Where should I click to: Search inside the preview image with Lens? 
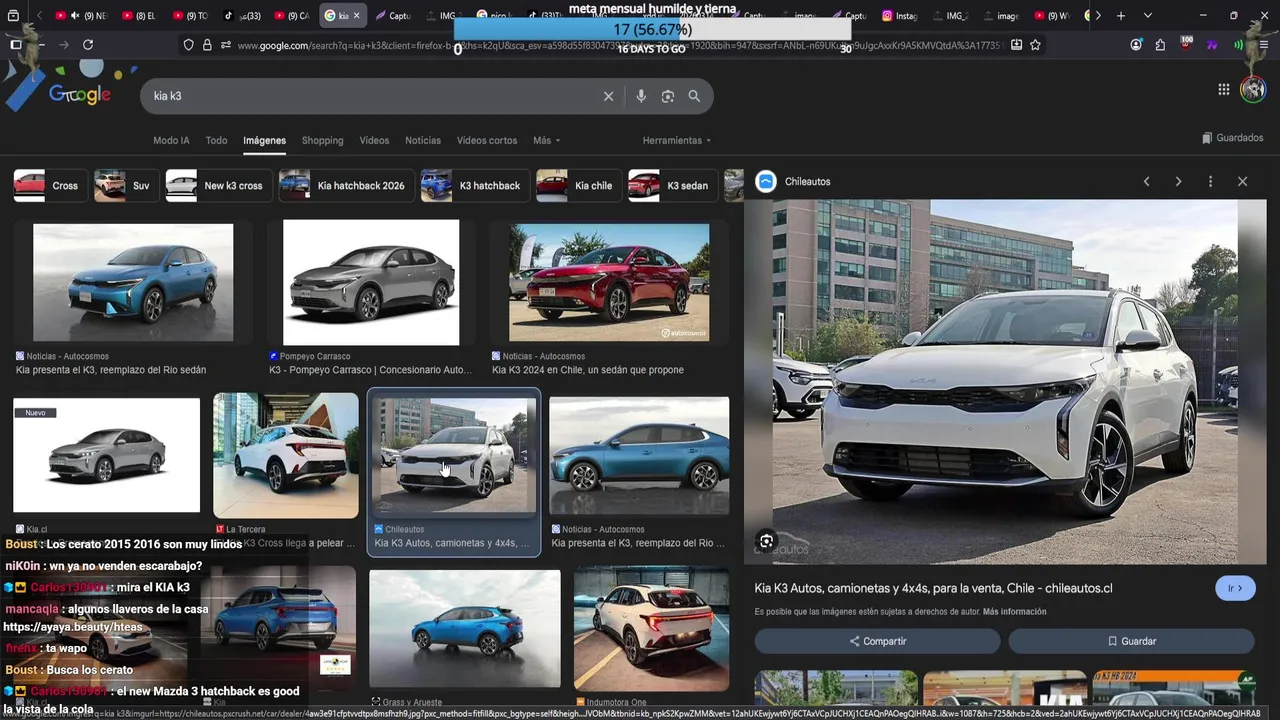click(x=766, y=541)
